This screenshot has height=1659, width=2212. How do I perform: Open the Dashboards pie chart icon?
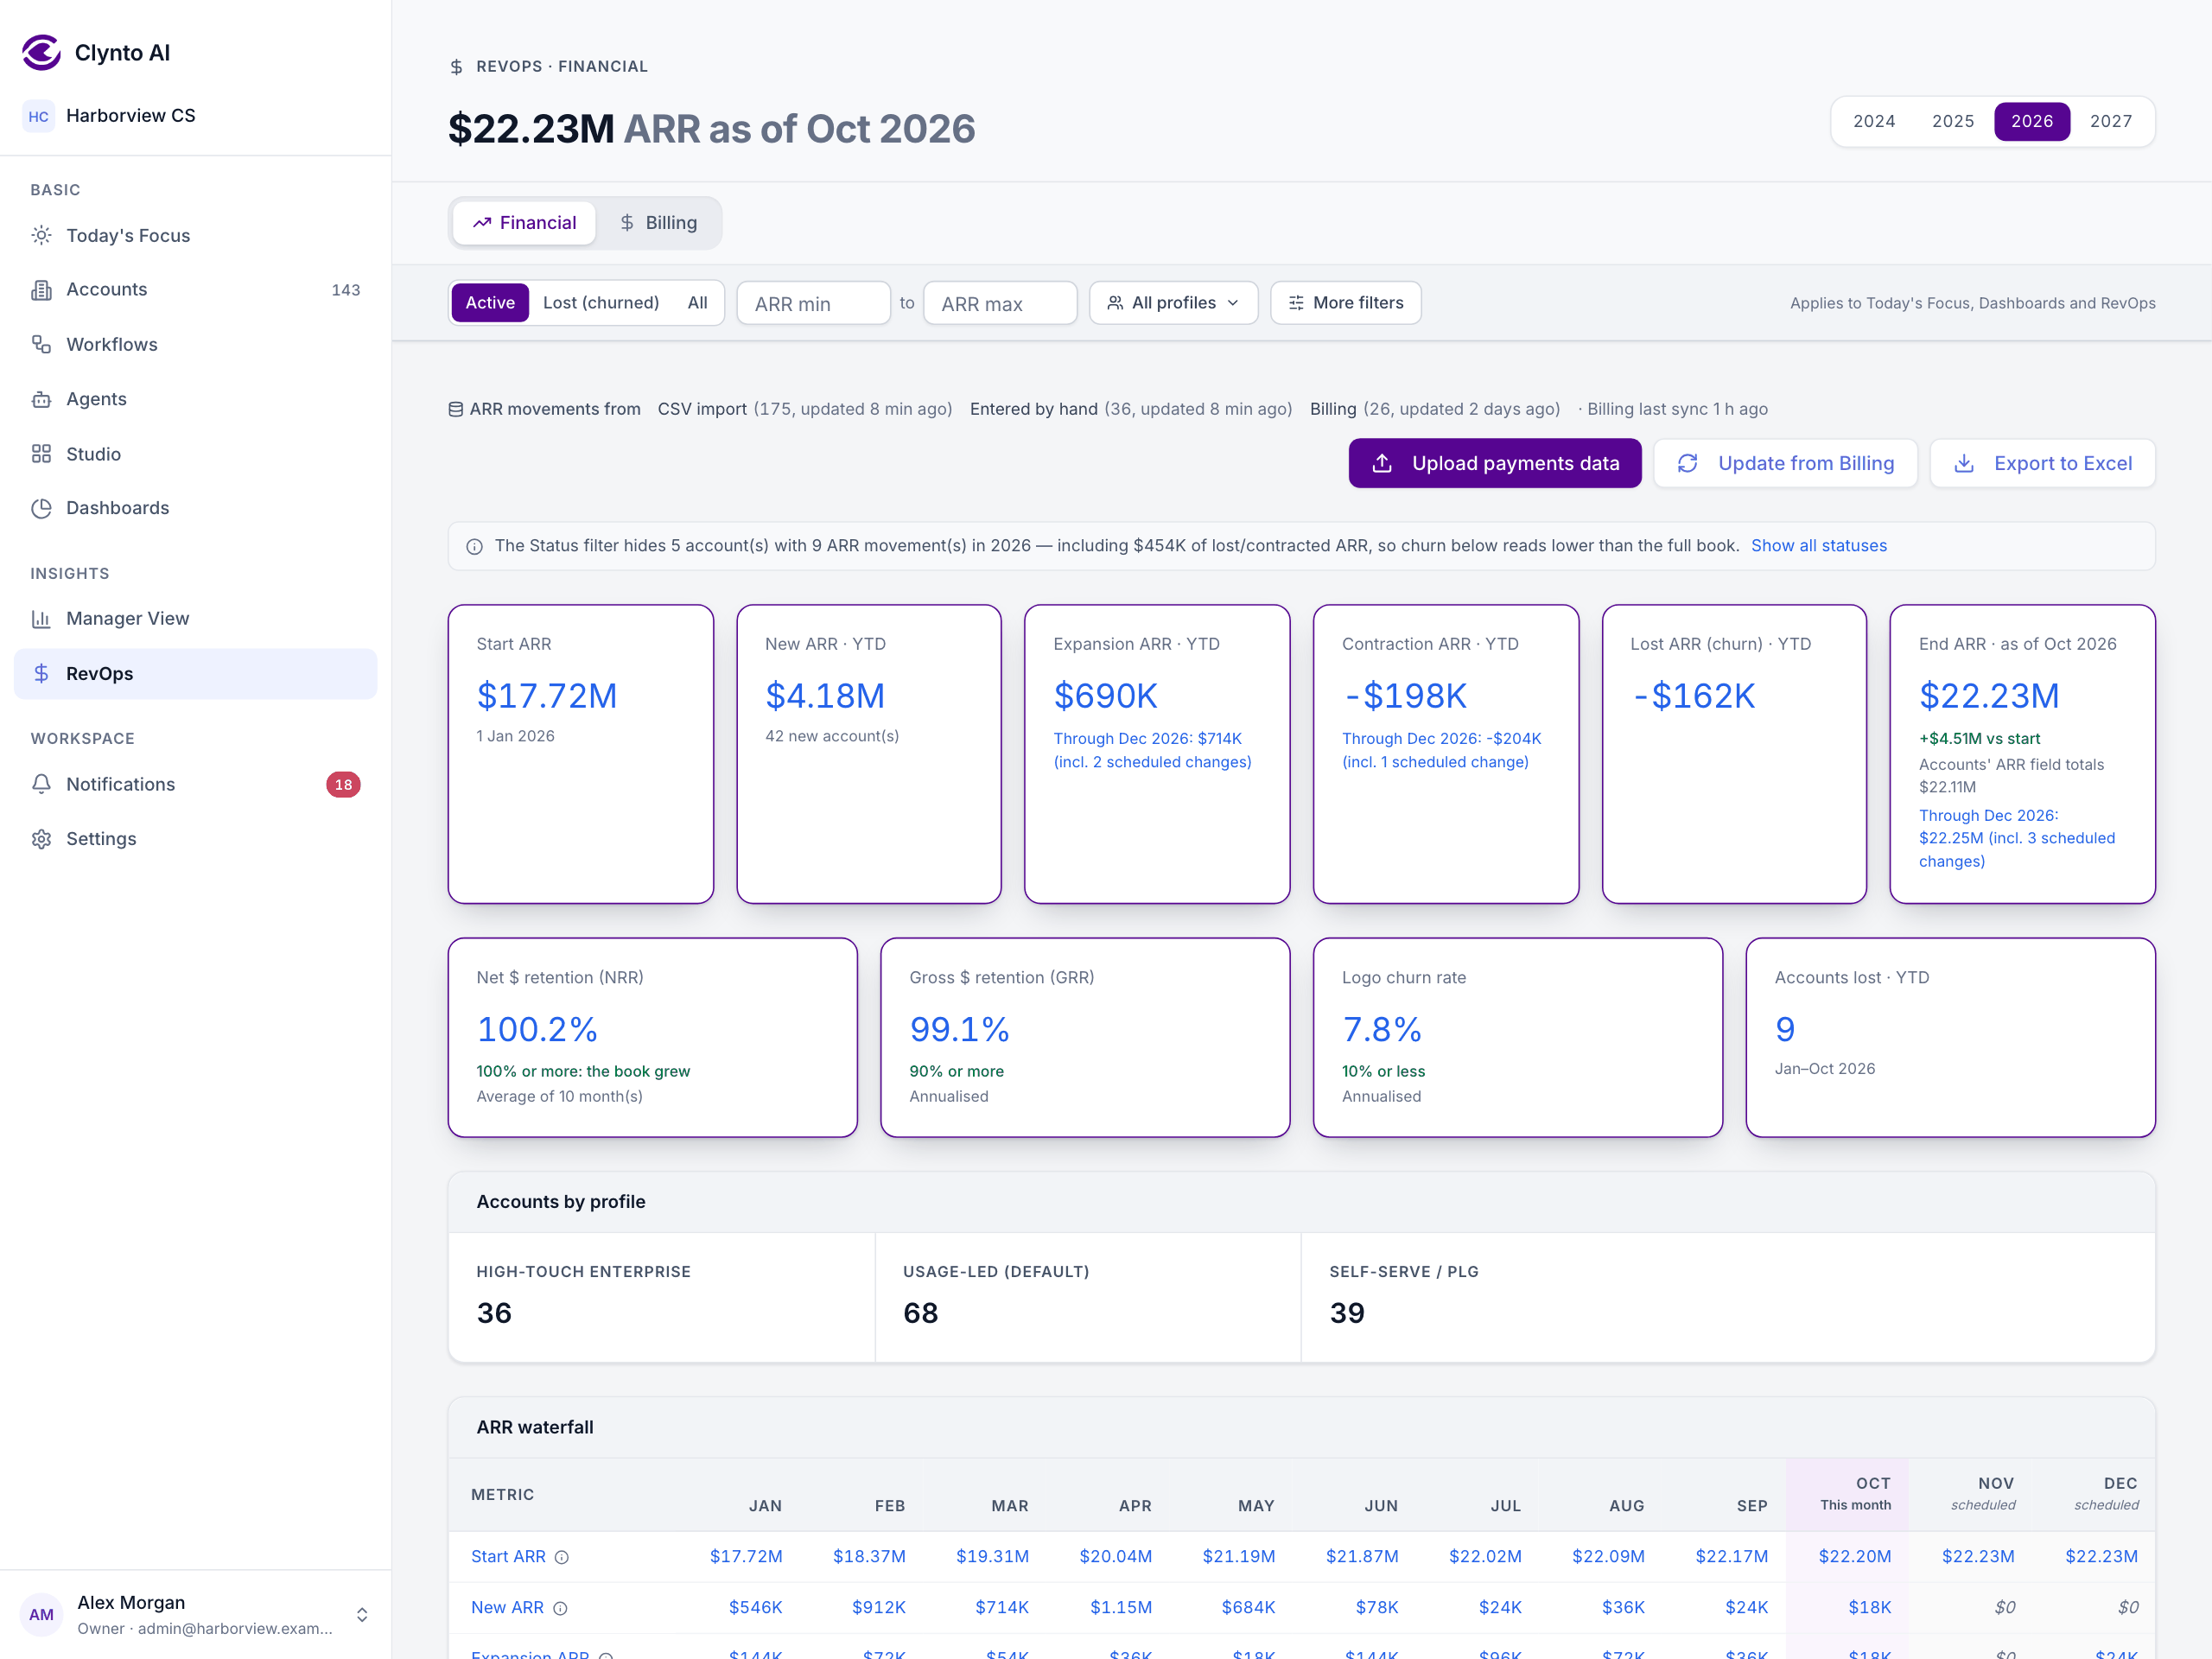tap(41, 508)
